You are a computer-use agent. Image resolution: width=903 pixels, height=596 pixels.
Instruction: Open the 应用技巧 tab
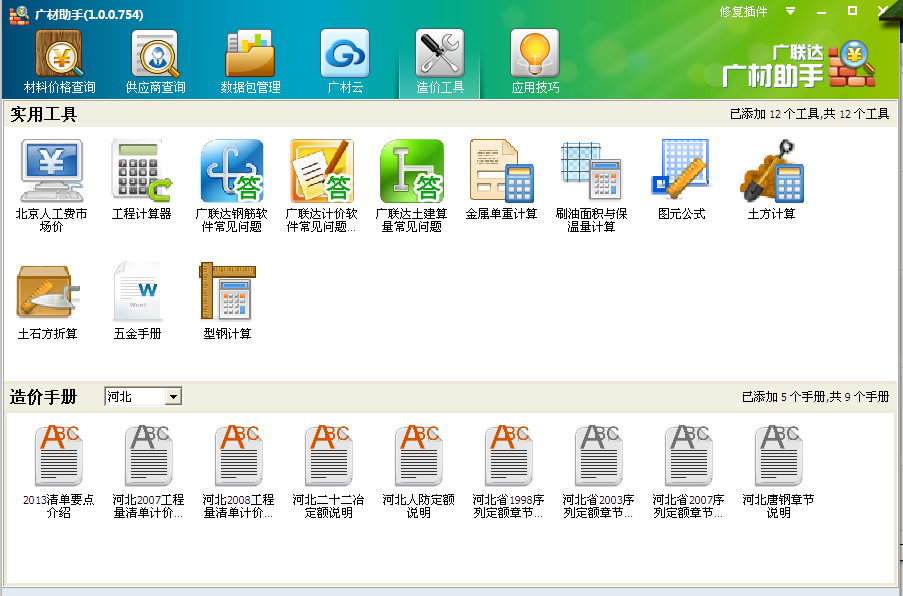pos(535,62)
